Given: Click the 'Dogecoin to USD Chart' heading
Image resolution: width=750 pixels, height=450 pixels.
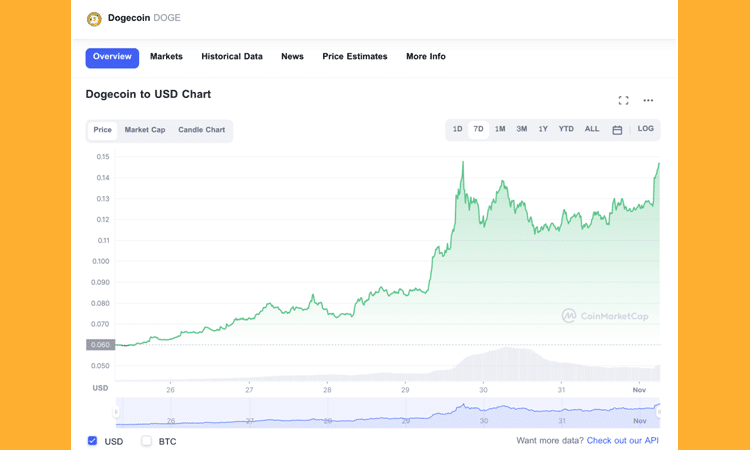Looking at the screenshot, I should click(x=148, y=94).
